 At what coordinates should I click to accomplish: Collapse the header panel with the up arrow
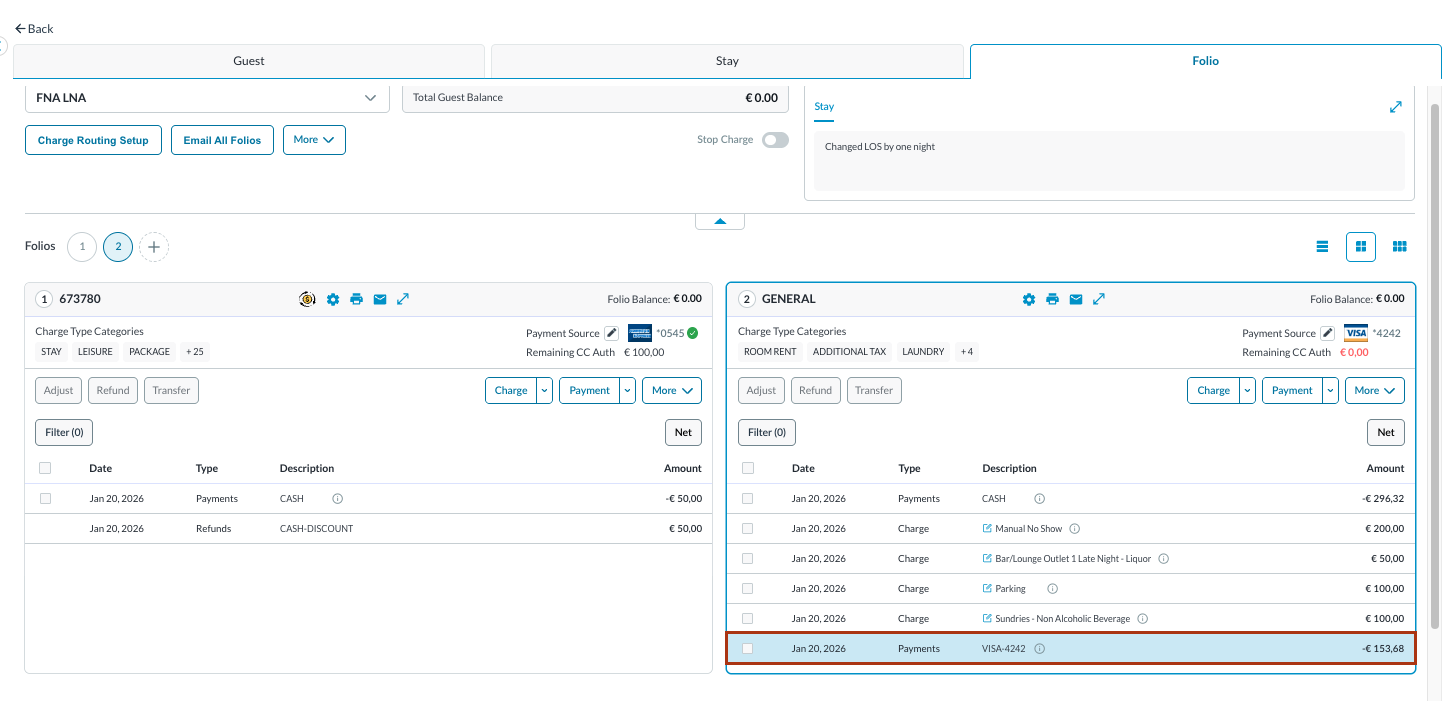pyautogui.click(x=720, y=221)
